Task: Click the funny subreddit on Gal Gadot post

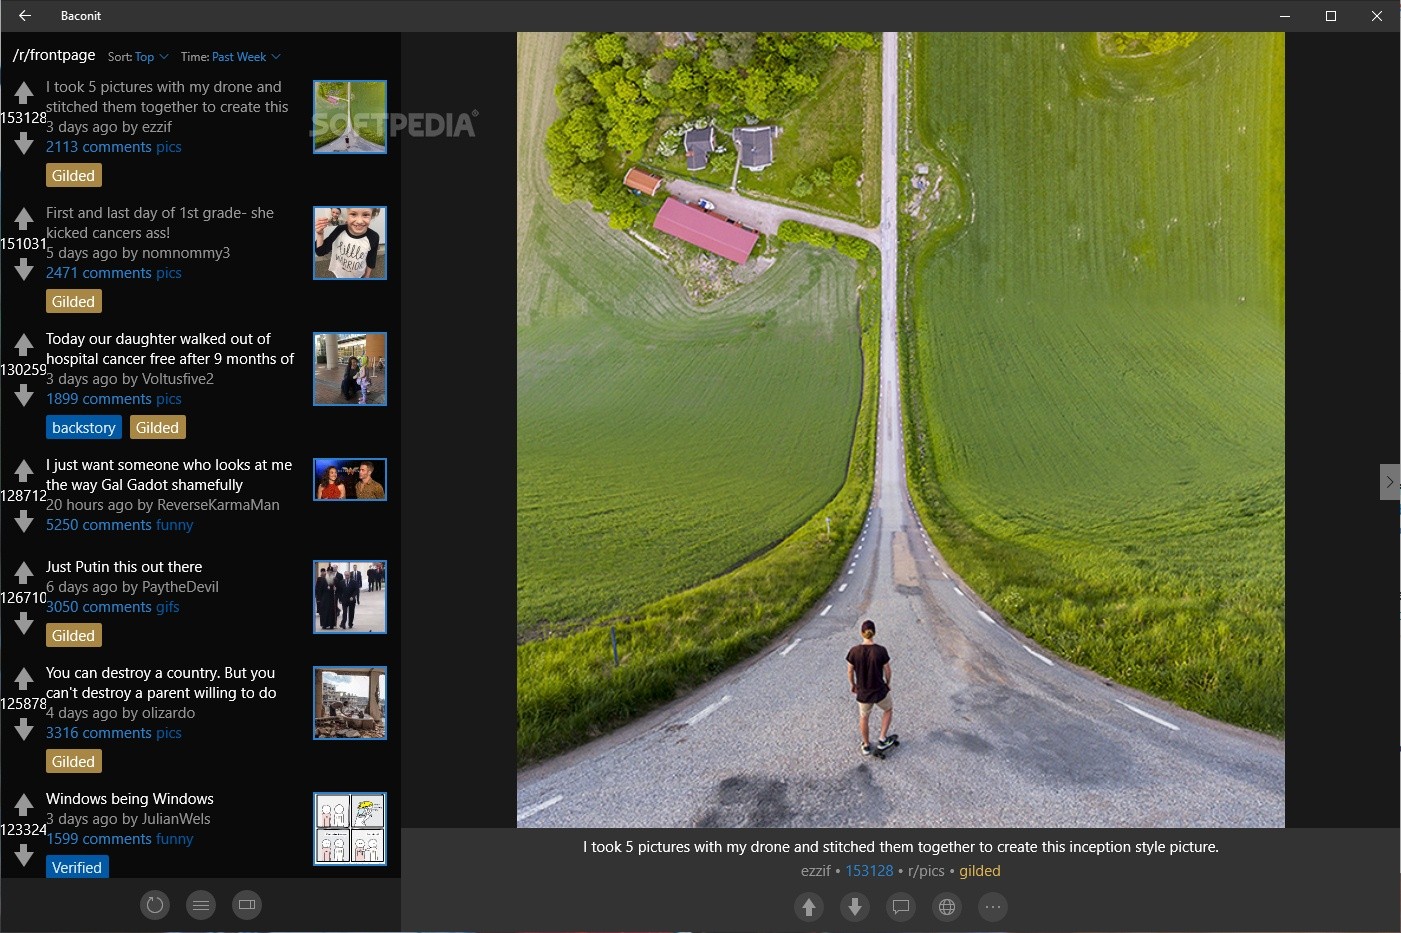Action: pos(175,525)
